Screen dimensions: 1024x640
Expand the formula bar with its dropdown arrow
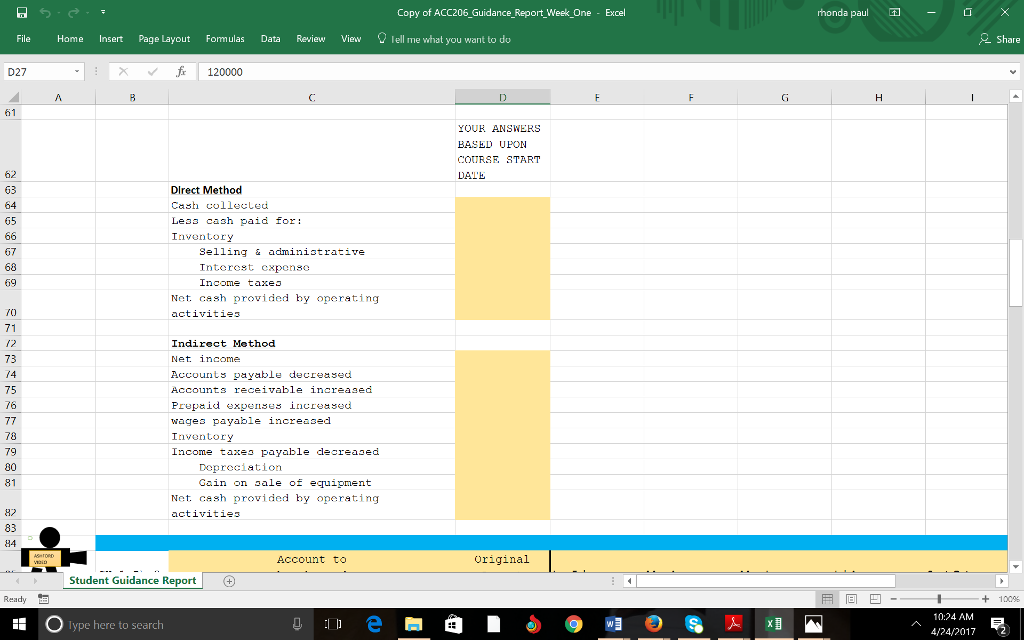1013,71
